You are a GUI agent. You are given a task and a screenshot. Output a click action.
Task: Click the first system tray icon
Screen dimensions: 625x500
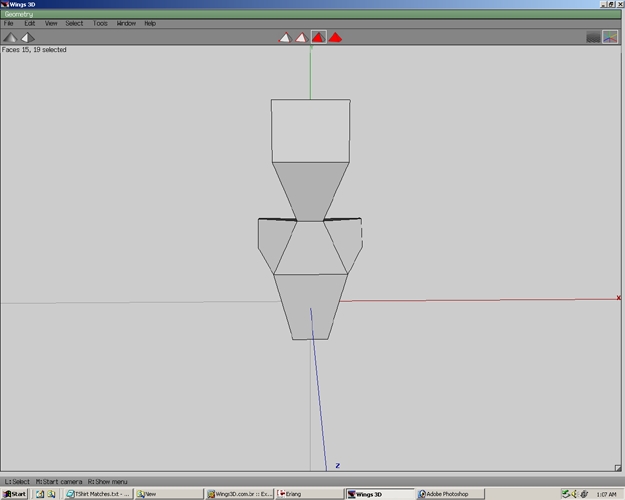(x=565, y=494)
